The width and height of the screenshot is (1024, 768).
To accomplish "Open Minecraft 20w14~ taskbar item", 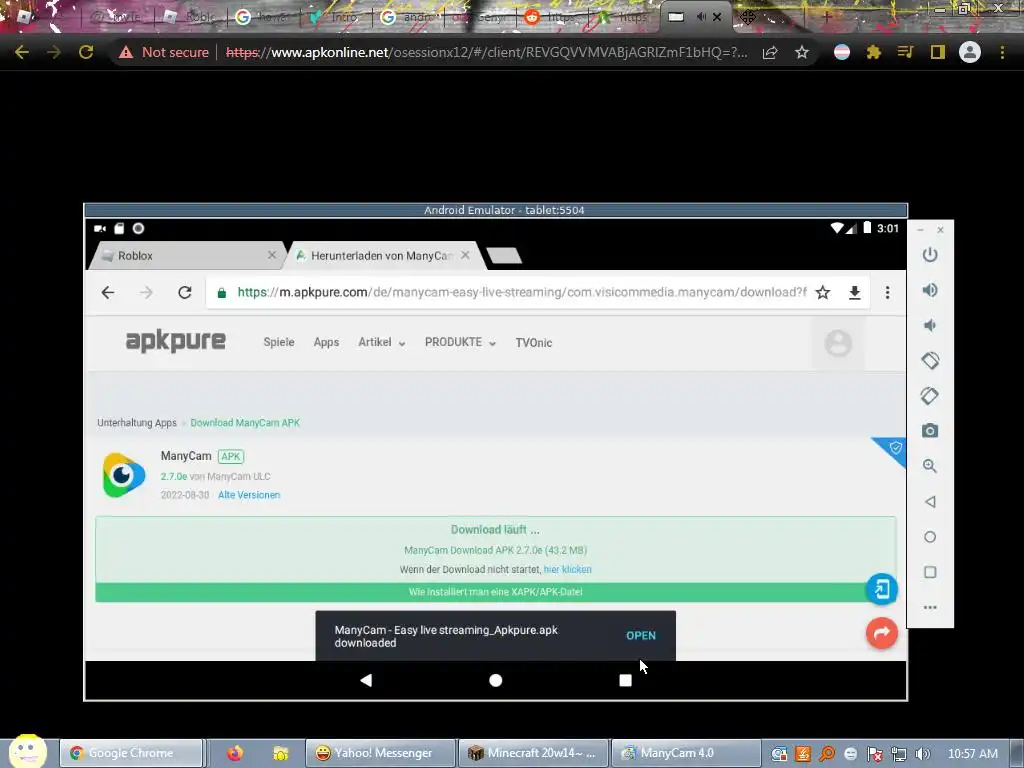I will click(x=534, y=753).
